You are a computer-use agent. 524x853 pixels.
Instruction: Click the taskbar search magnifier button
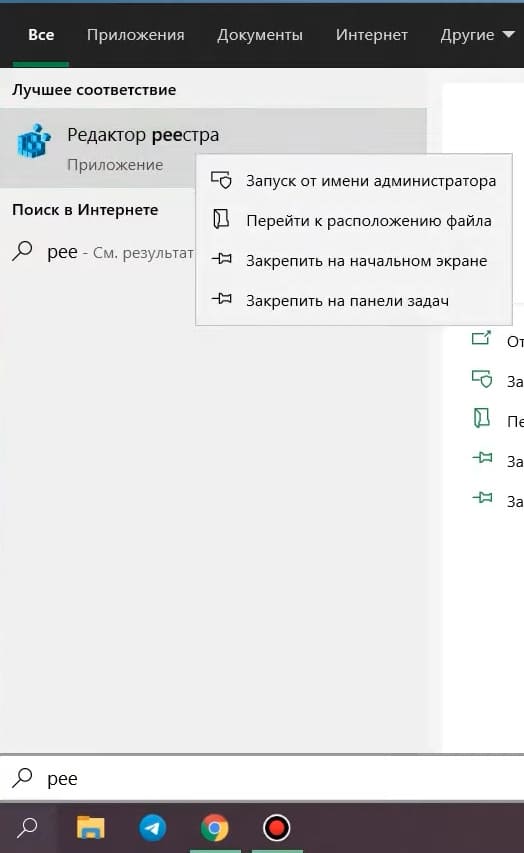27,828
